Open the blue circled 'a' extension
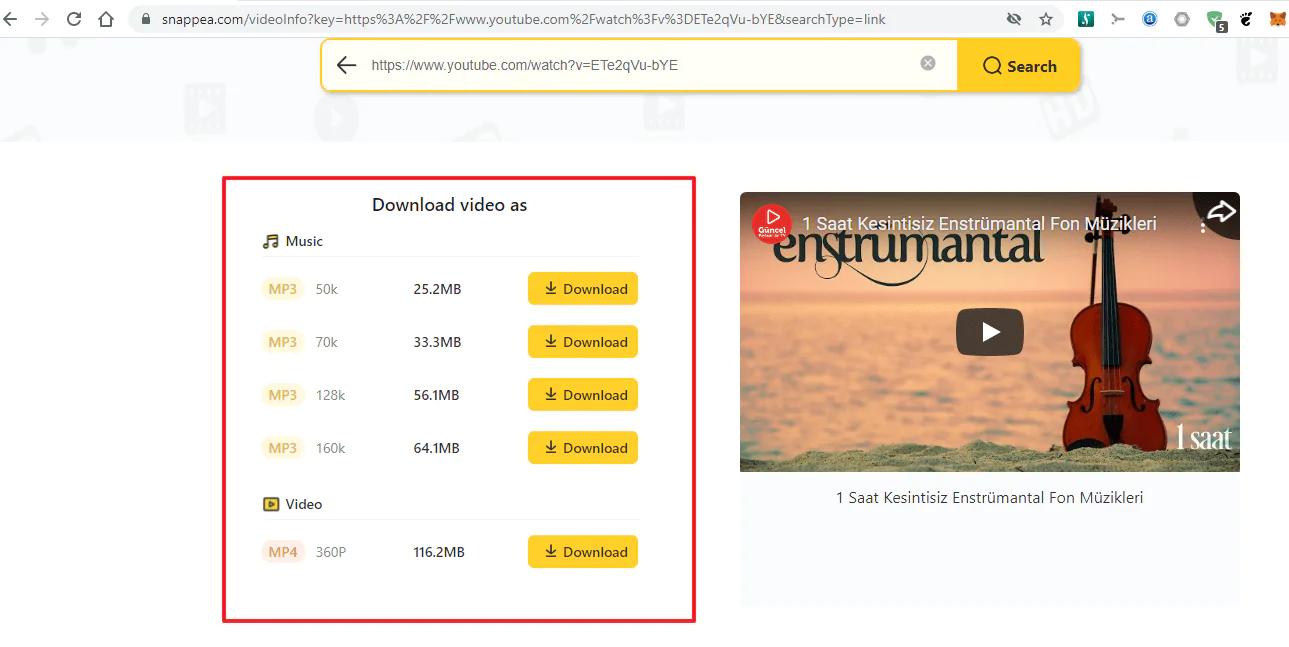Viewport: 1289px width, 647px height. 1150,19
